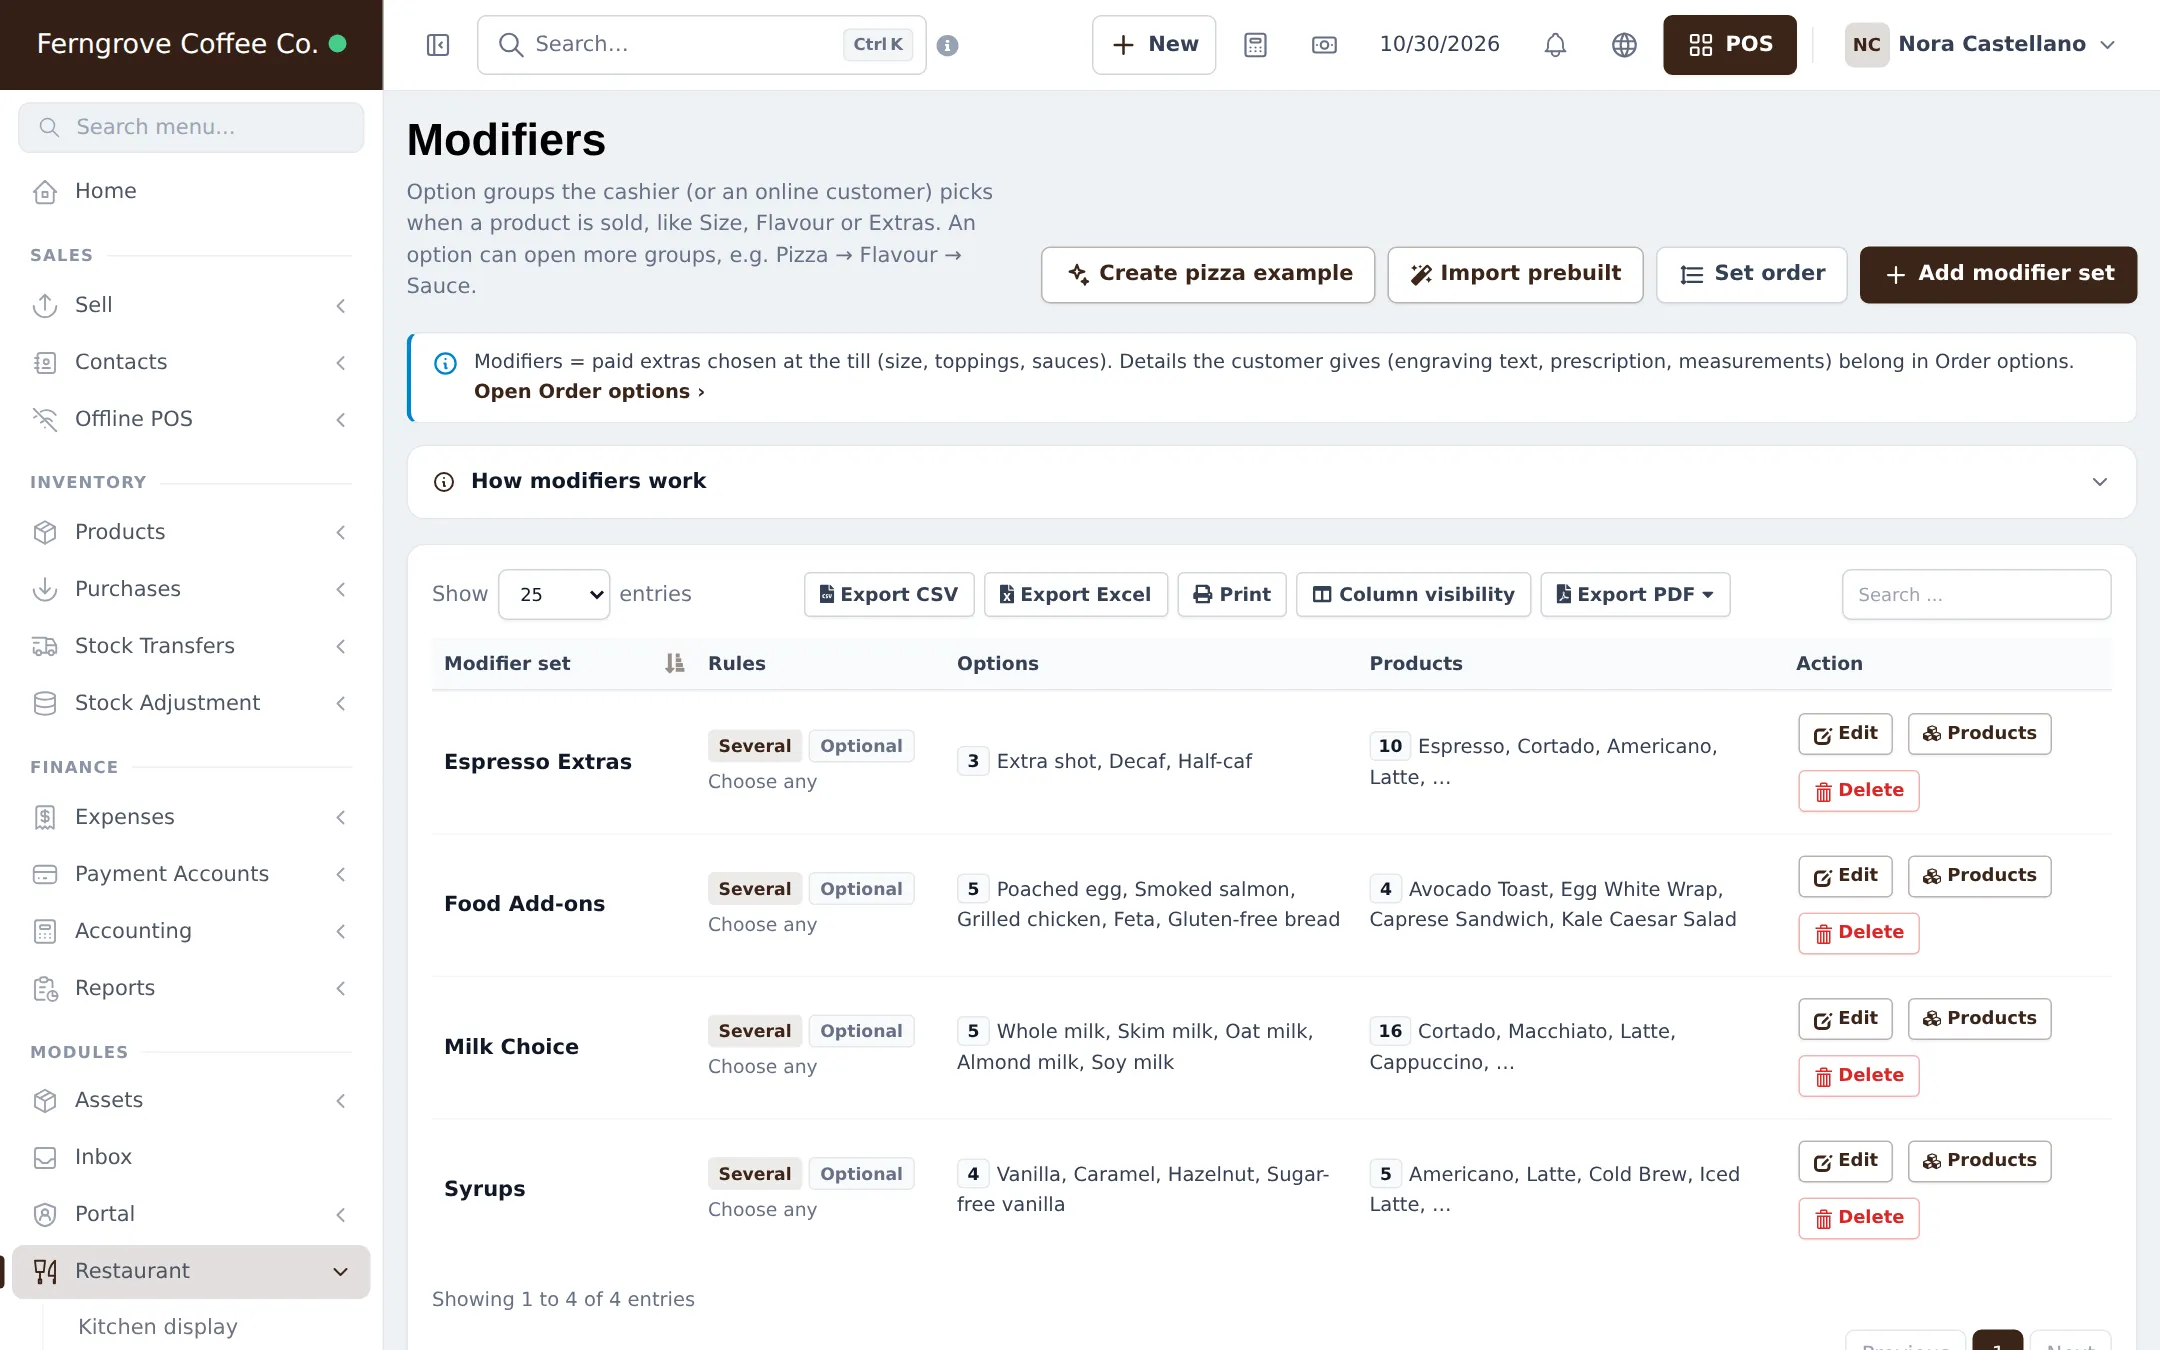Open the POS screen
The height and width of the screenshot is (1350, 2160).
click(x=1730, y=45)
